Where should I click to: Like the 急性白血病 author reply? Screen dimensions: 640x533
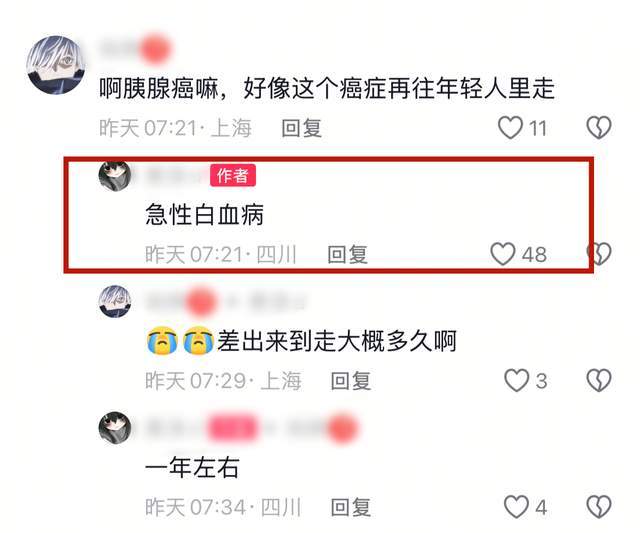pos(503,254)
